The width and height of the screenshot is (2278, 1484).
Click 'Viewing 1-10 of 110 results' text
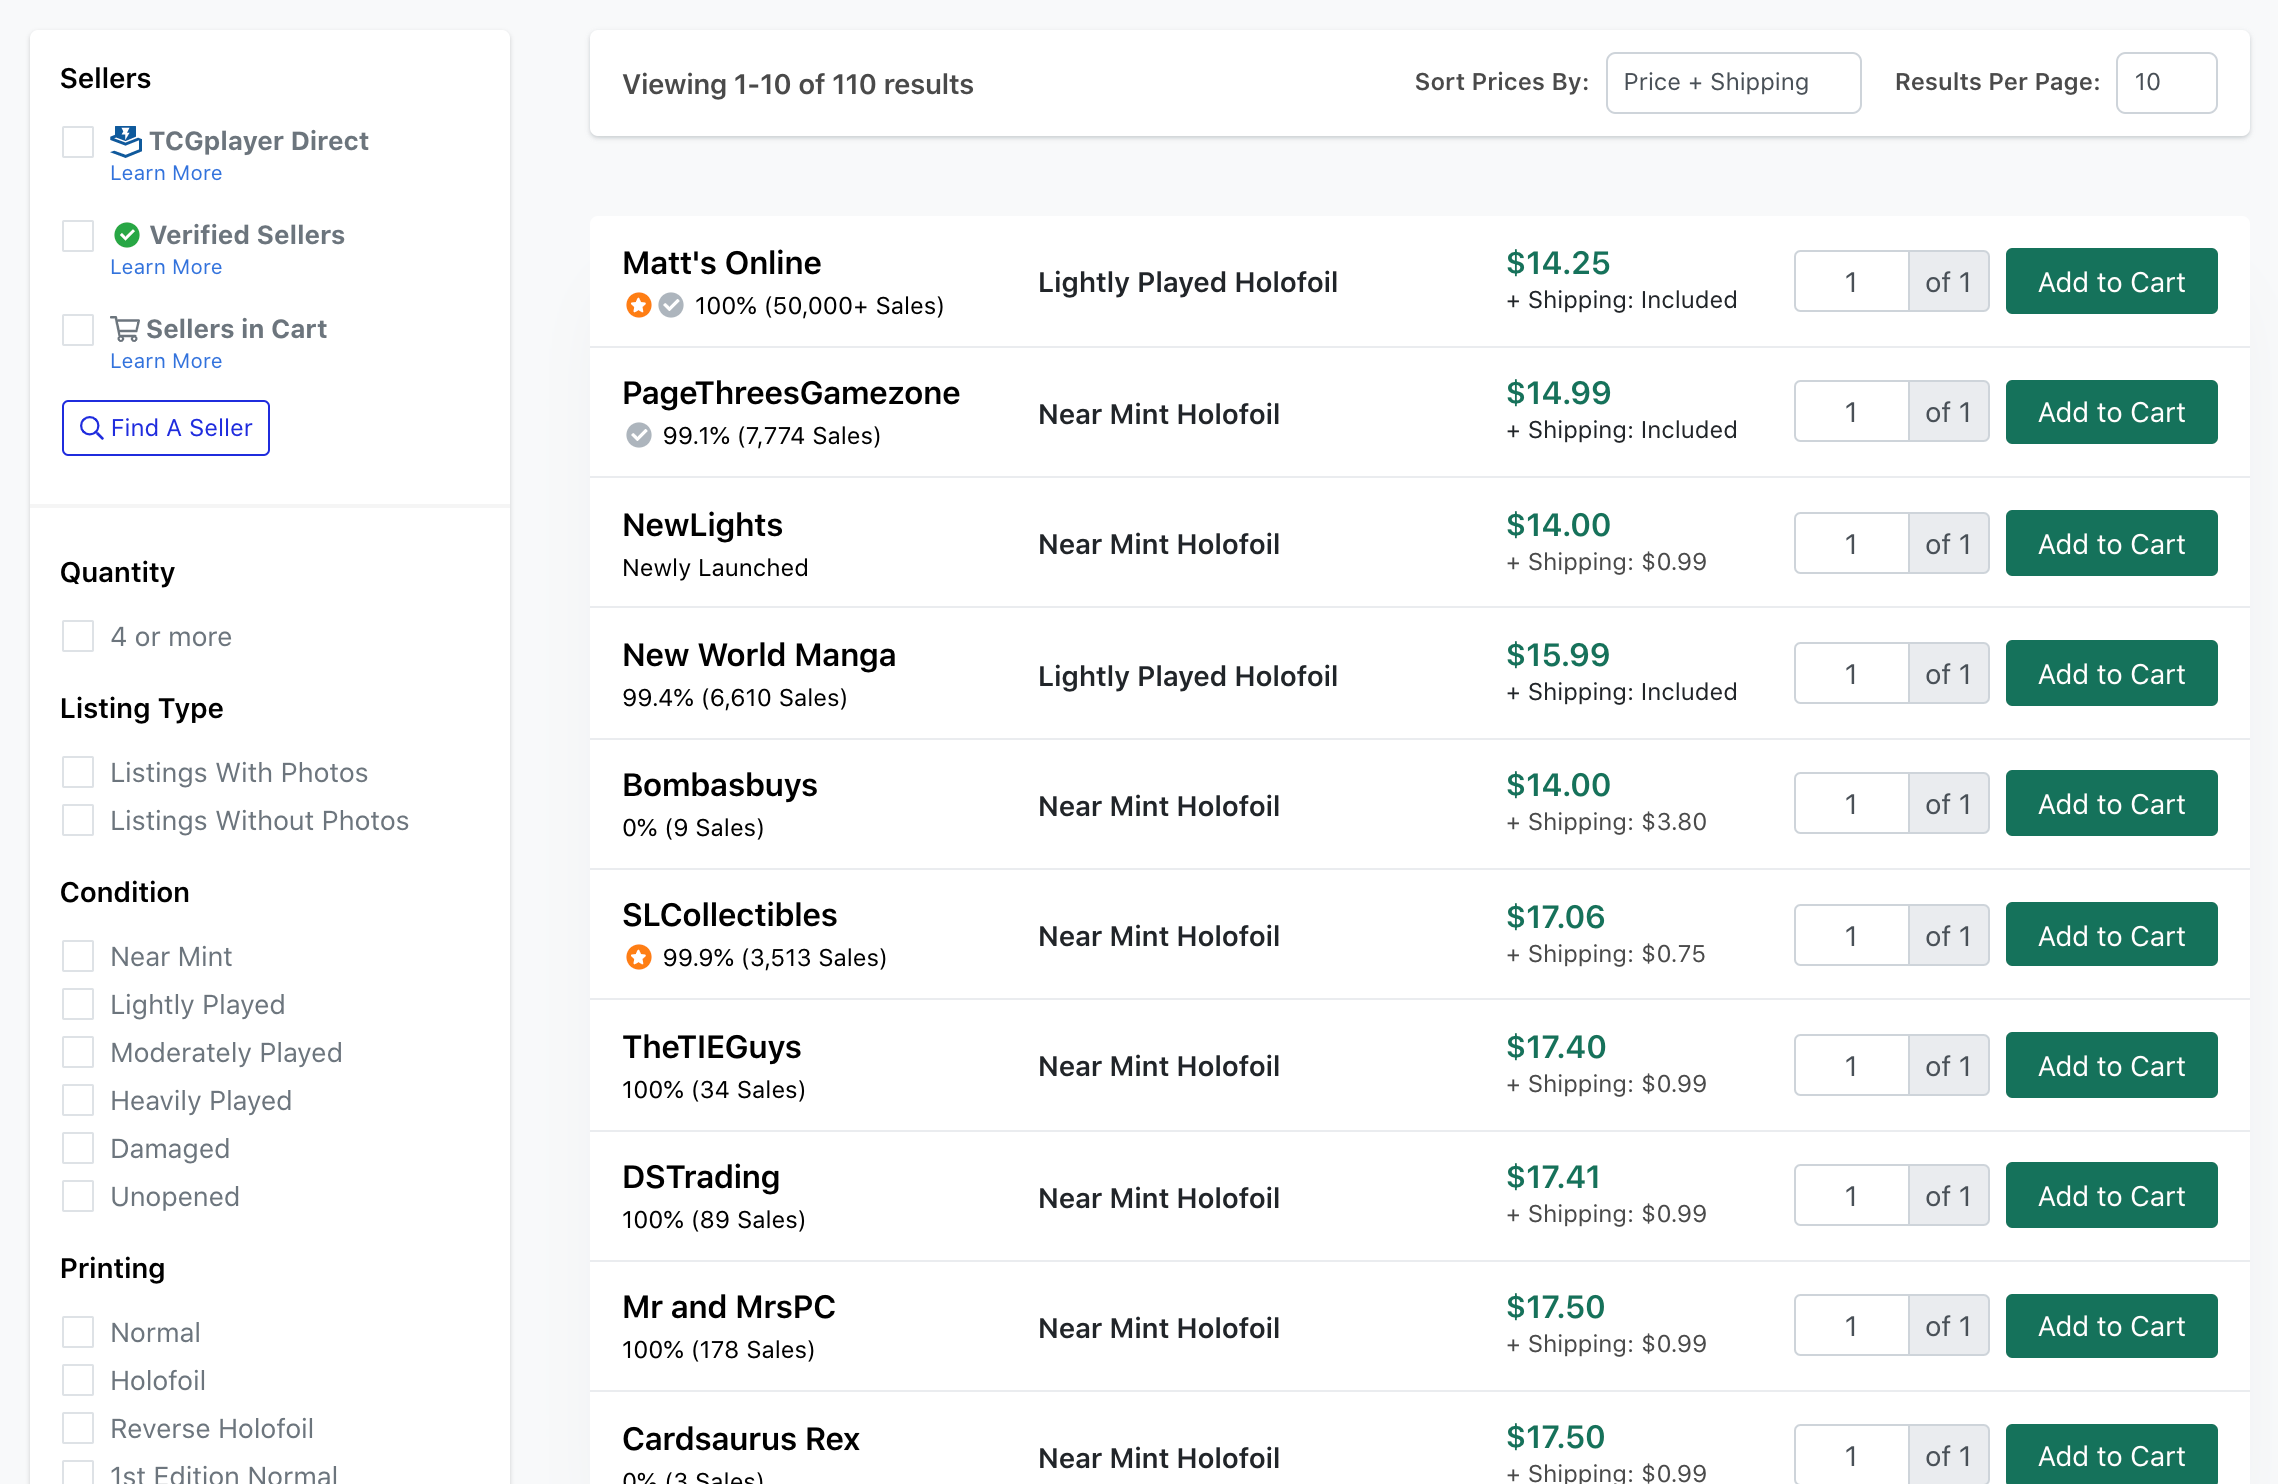798,84
